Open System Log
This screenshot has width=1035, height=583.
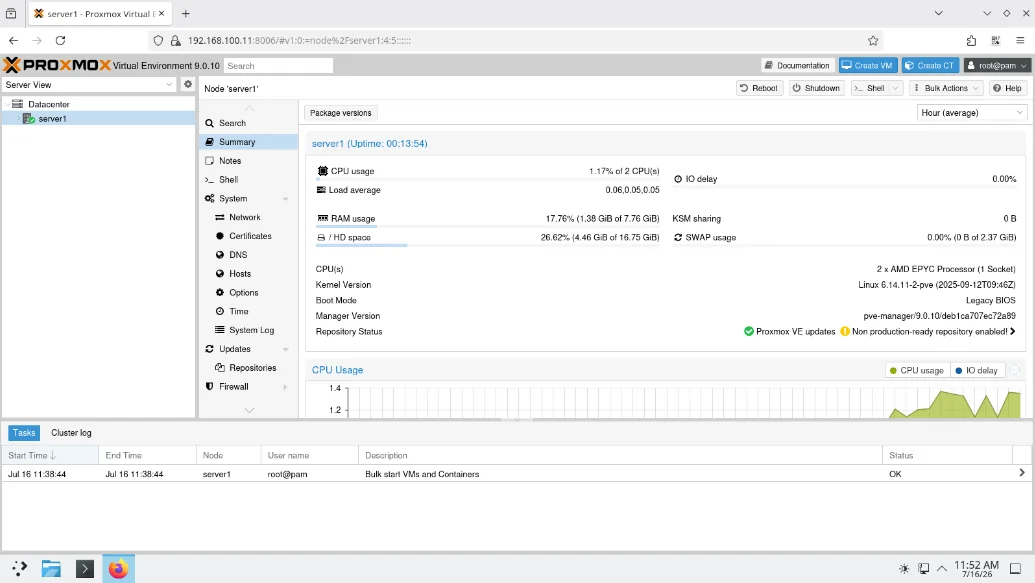[x=248, y=330]
